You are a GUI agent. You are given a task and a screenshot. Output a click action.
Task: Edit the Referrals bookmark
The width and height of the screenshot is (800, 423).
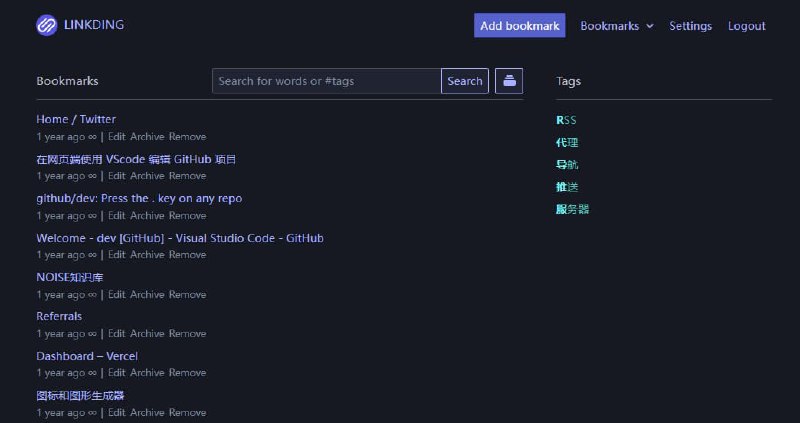click(x=116, y=334)
